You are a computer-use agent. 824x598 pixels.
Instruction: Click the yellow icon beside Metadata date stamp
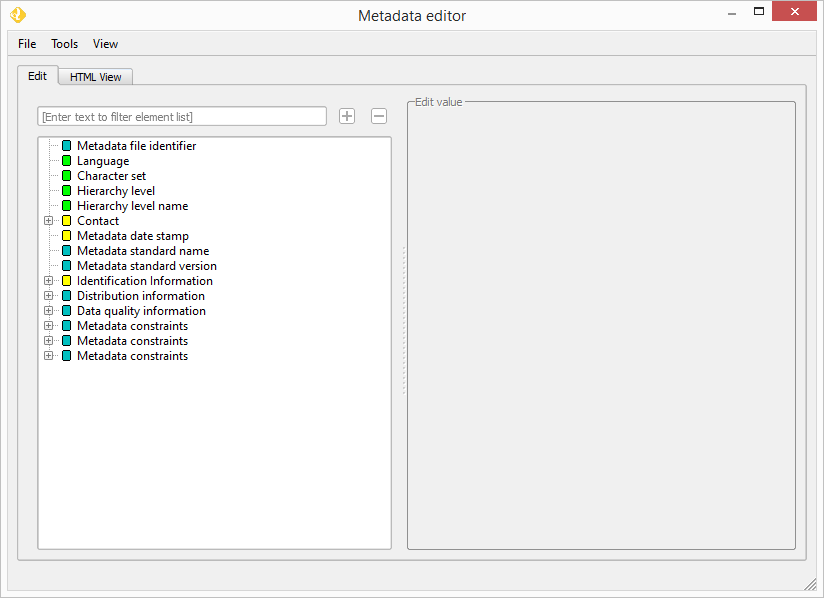click(66, 235)
